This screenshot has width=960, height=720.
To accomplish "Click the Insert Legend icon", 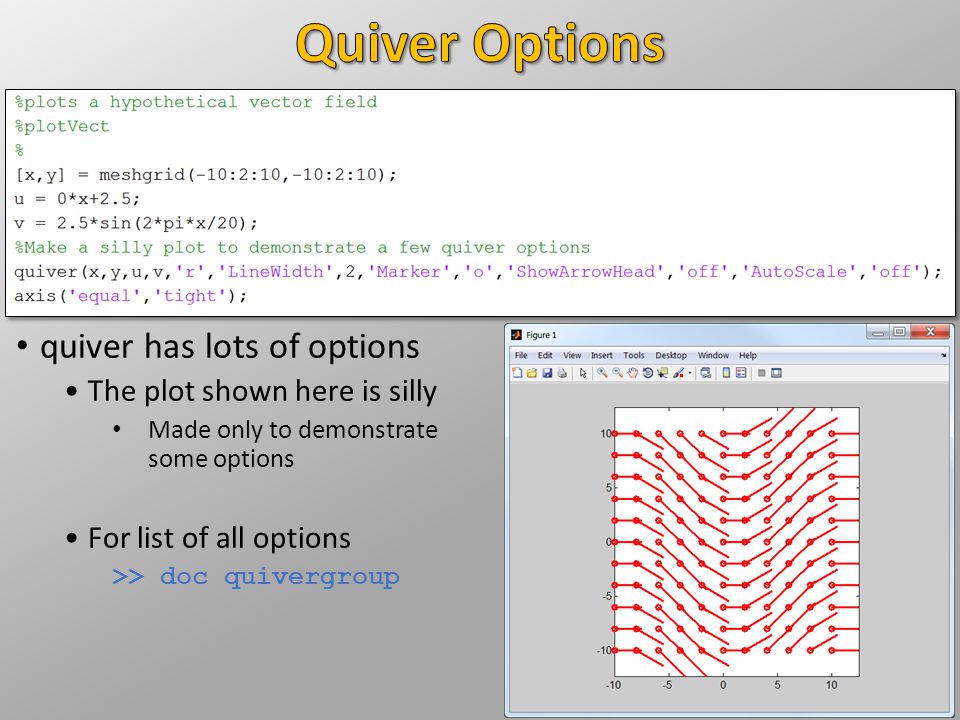I will click(x=741, y=373).
